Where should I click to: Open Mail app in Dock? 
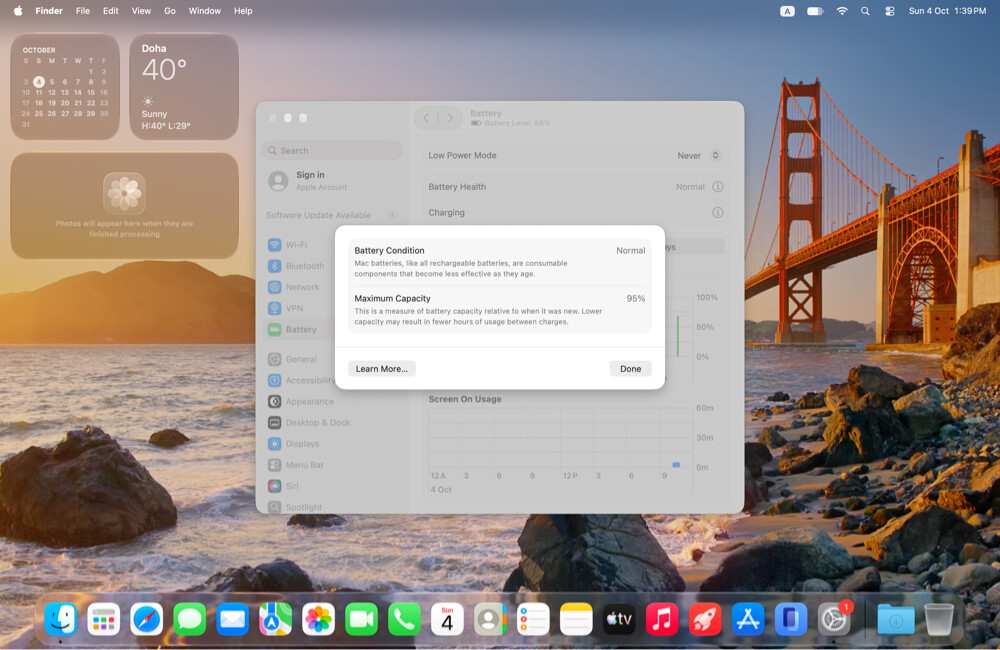(x=232, y=619)
